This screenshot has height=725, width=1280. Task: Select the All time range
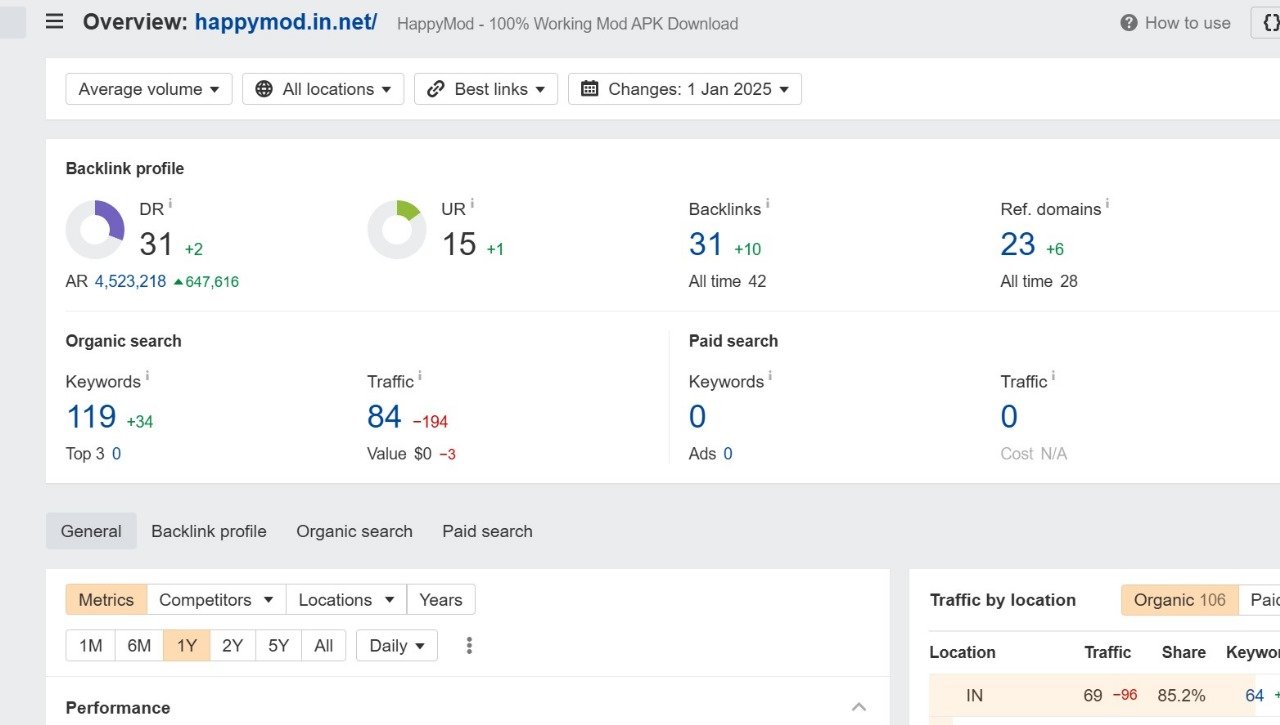323,646
